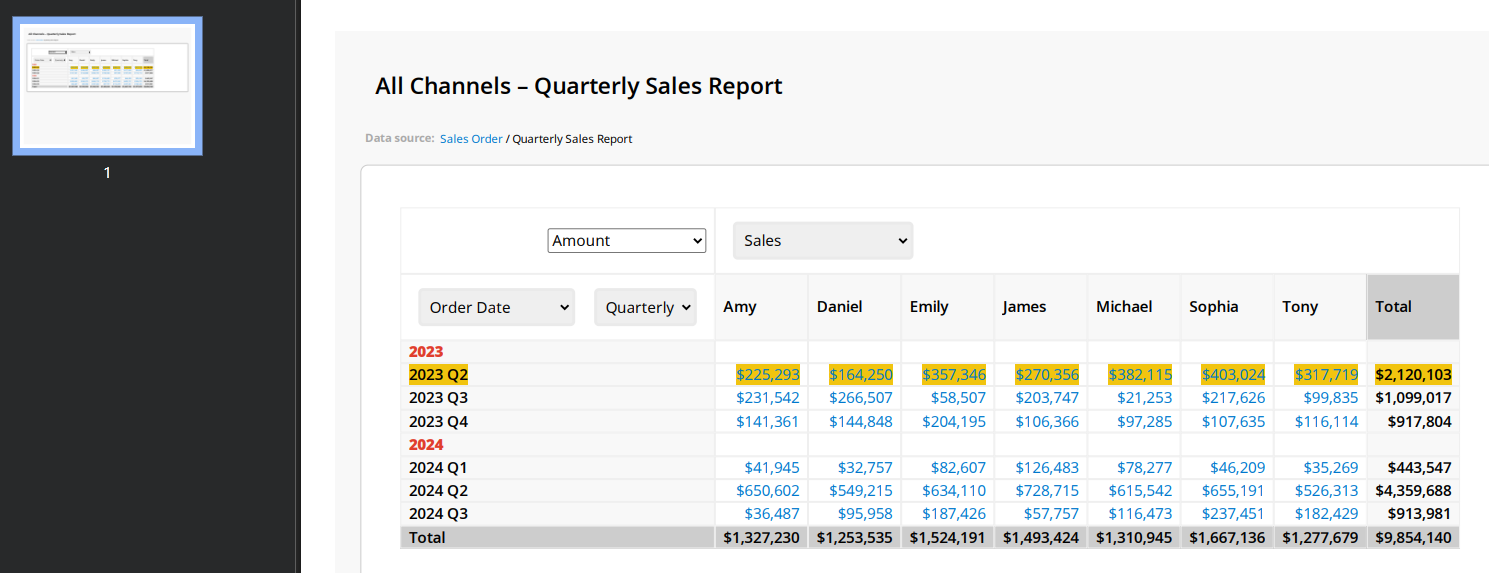Viewport: 1489px width, 573px height.
Task: Click the James column header
Action: coord(1024,307)
